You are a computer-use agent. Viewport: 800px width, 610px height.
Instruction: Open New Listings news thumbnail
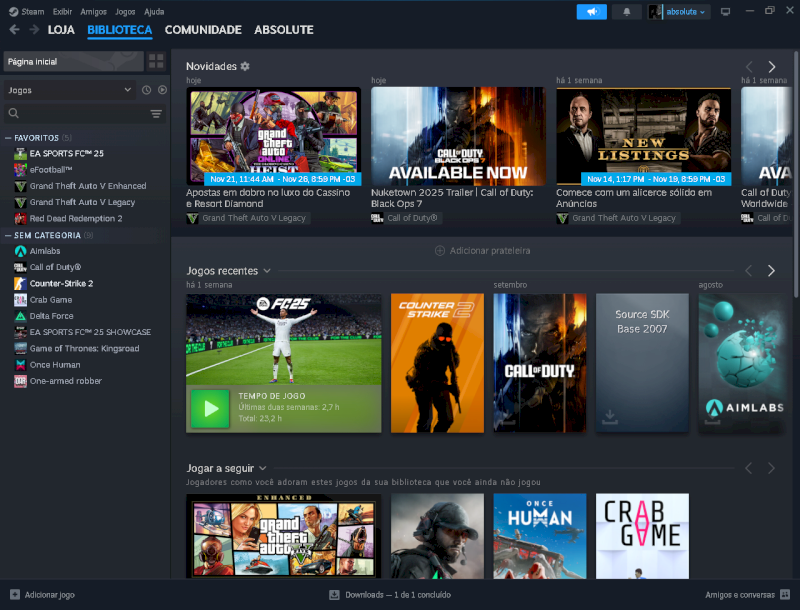point(643,136)
